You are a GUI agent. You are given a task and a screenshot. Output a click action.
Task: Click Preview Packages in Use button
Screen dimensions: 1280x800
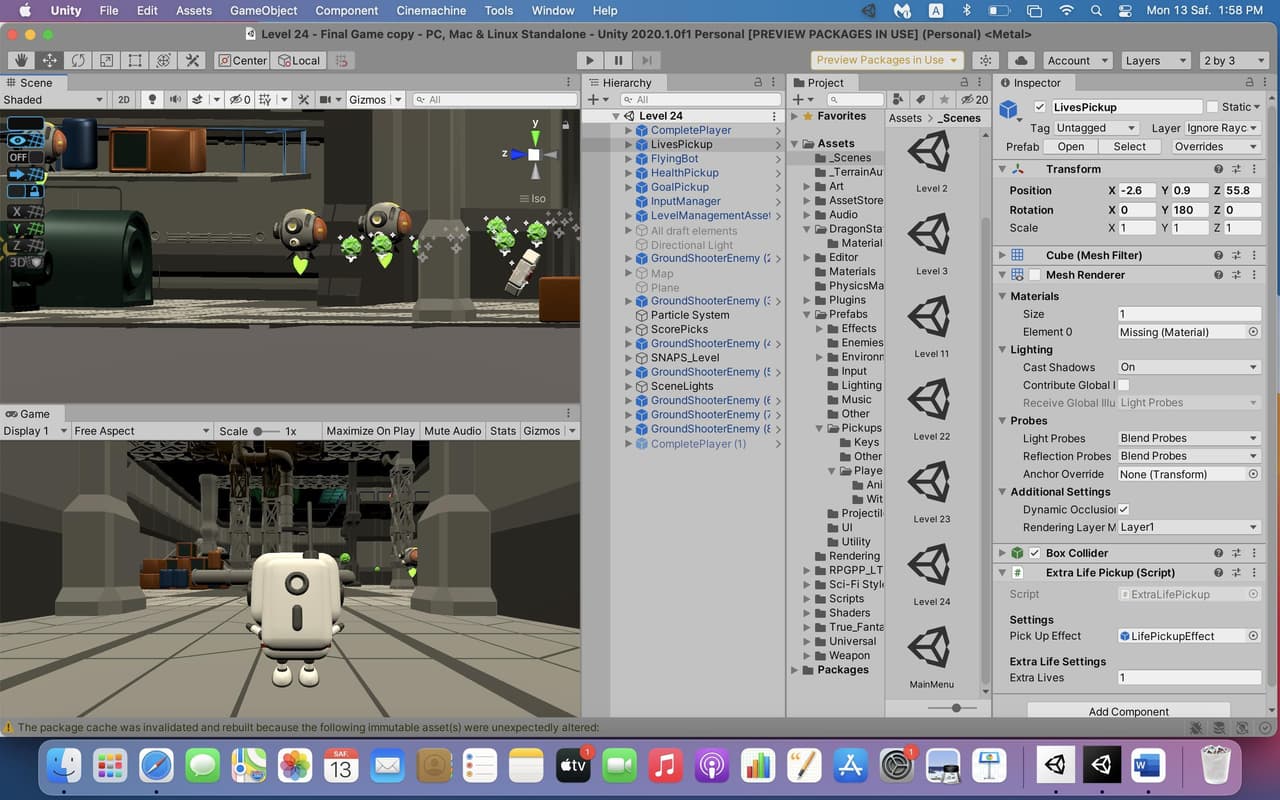[x=887, y=60]
